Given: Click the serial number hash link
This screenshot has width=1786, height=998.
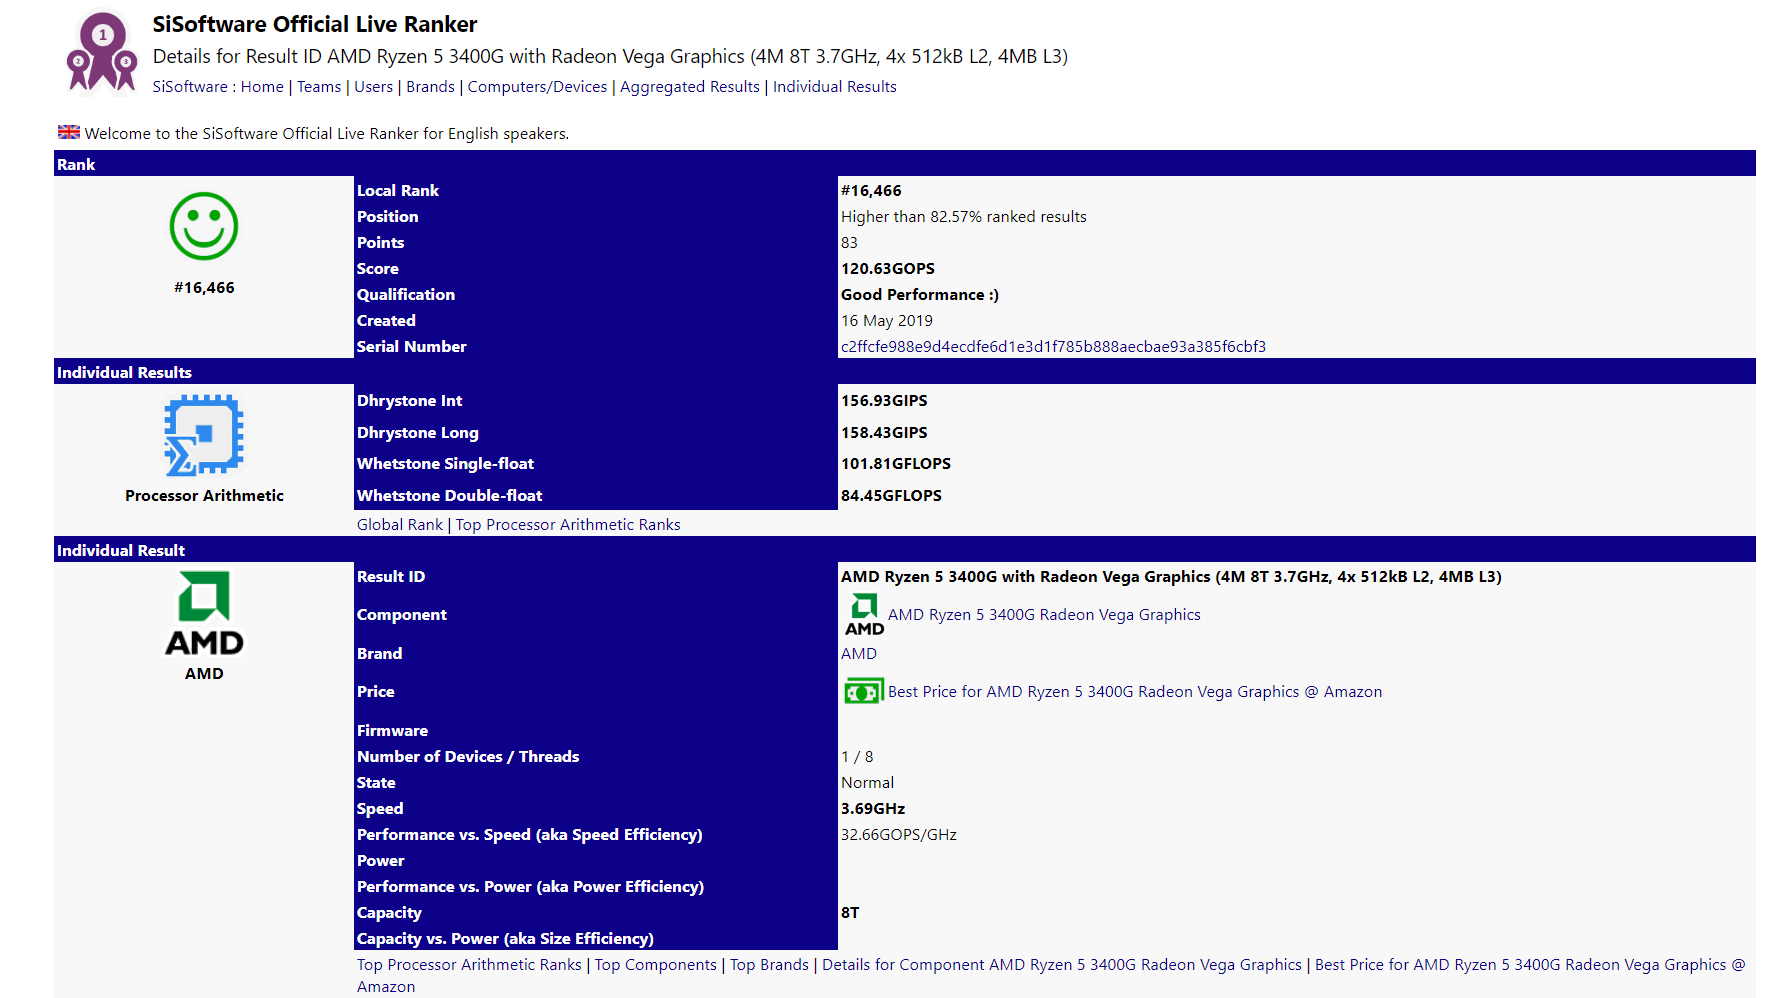Looking at the screenshot, I should click(1053, 347).
